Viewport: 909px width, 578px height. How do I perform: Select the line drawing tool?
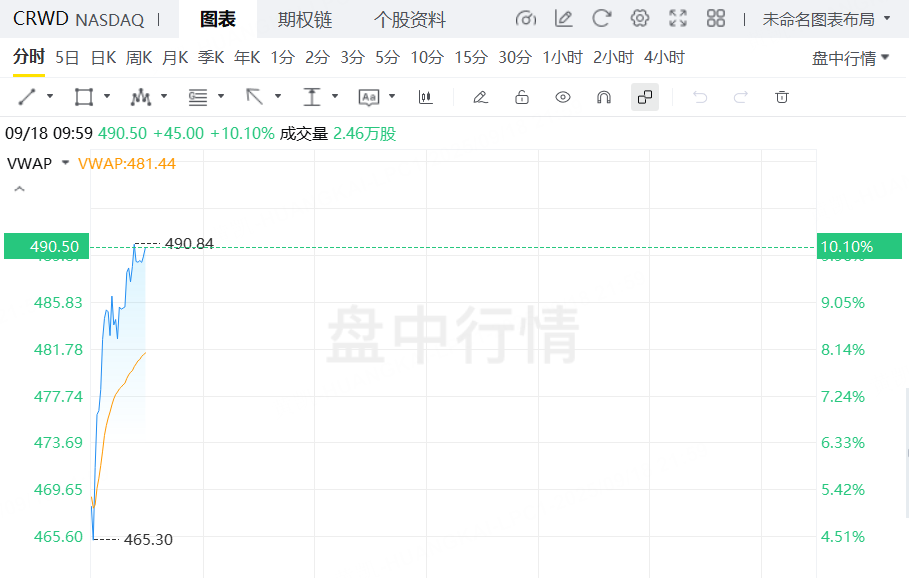pyautogui.click(x=27, y=97)
